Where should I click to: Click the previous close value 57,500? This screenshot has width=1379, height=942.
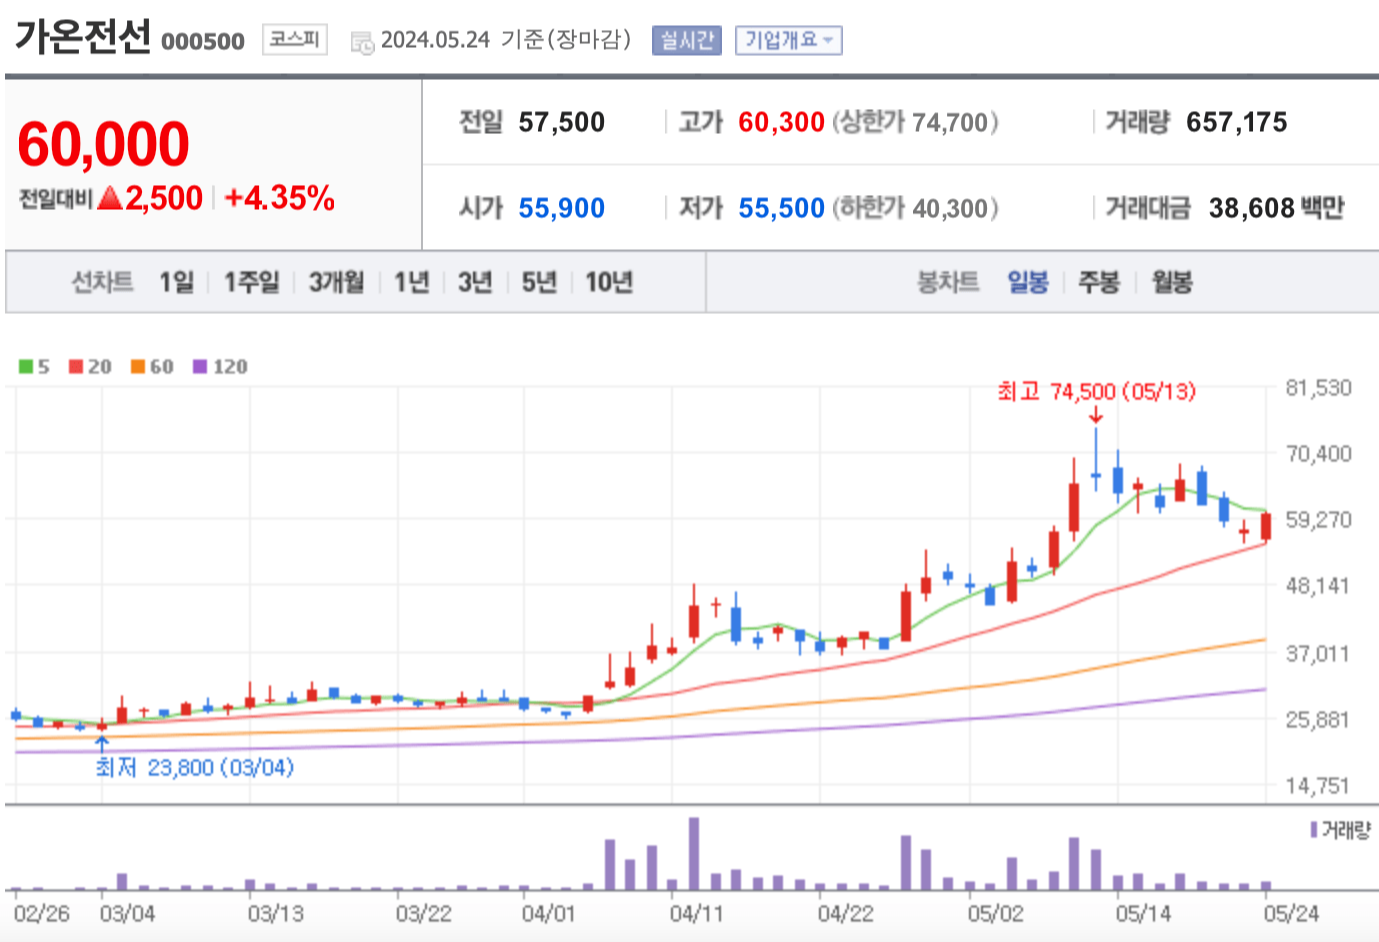(561, 122)
